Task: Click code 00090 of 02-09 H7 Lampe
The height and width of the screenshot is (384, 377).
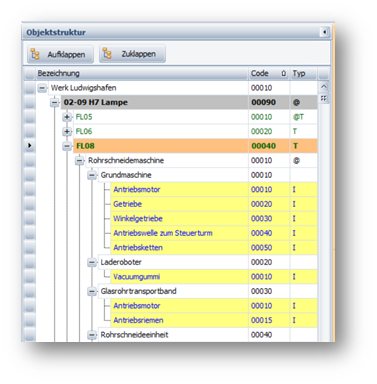Action: click(263, 102)
